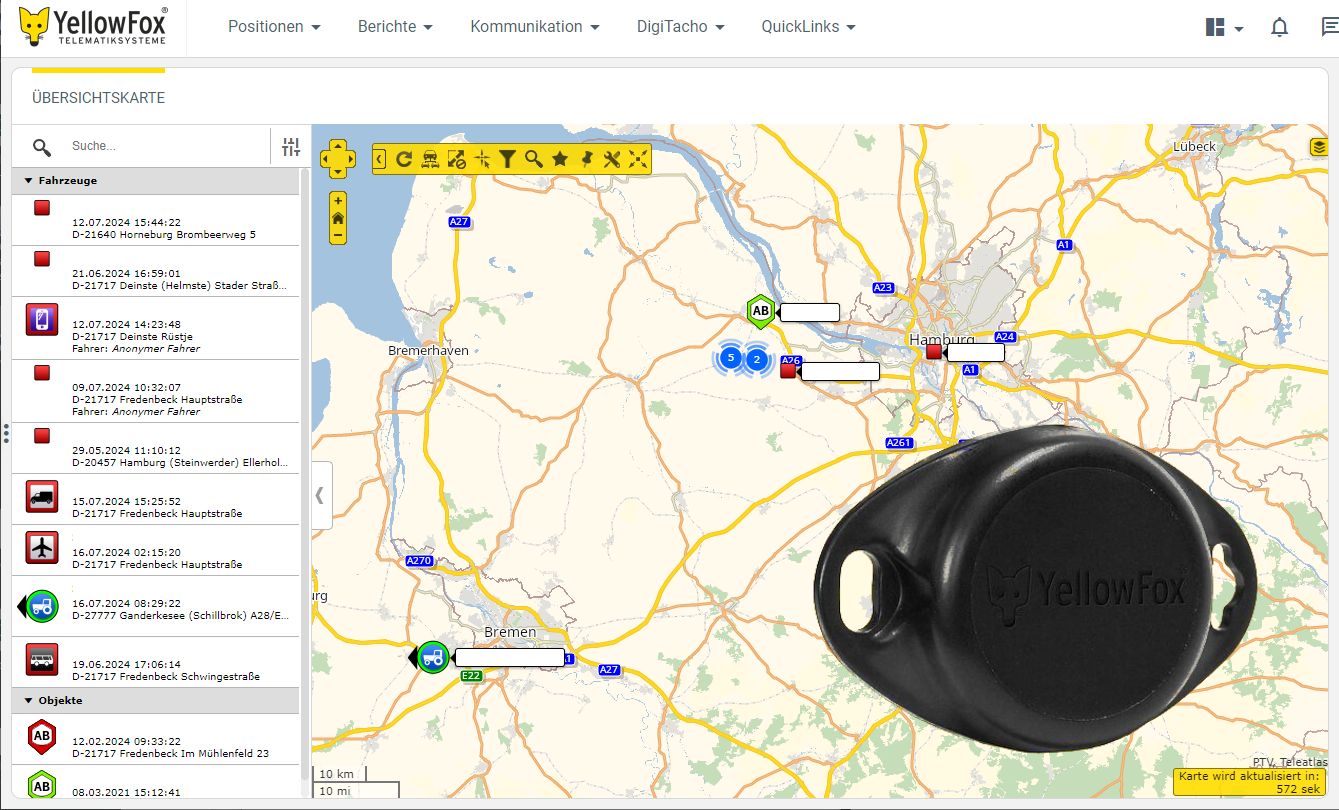Click the search magnifier in the vehicle list

(42, 147)
